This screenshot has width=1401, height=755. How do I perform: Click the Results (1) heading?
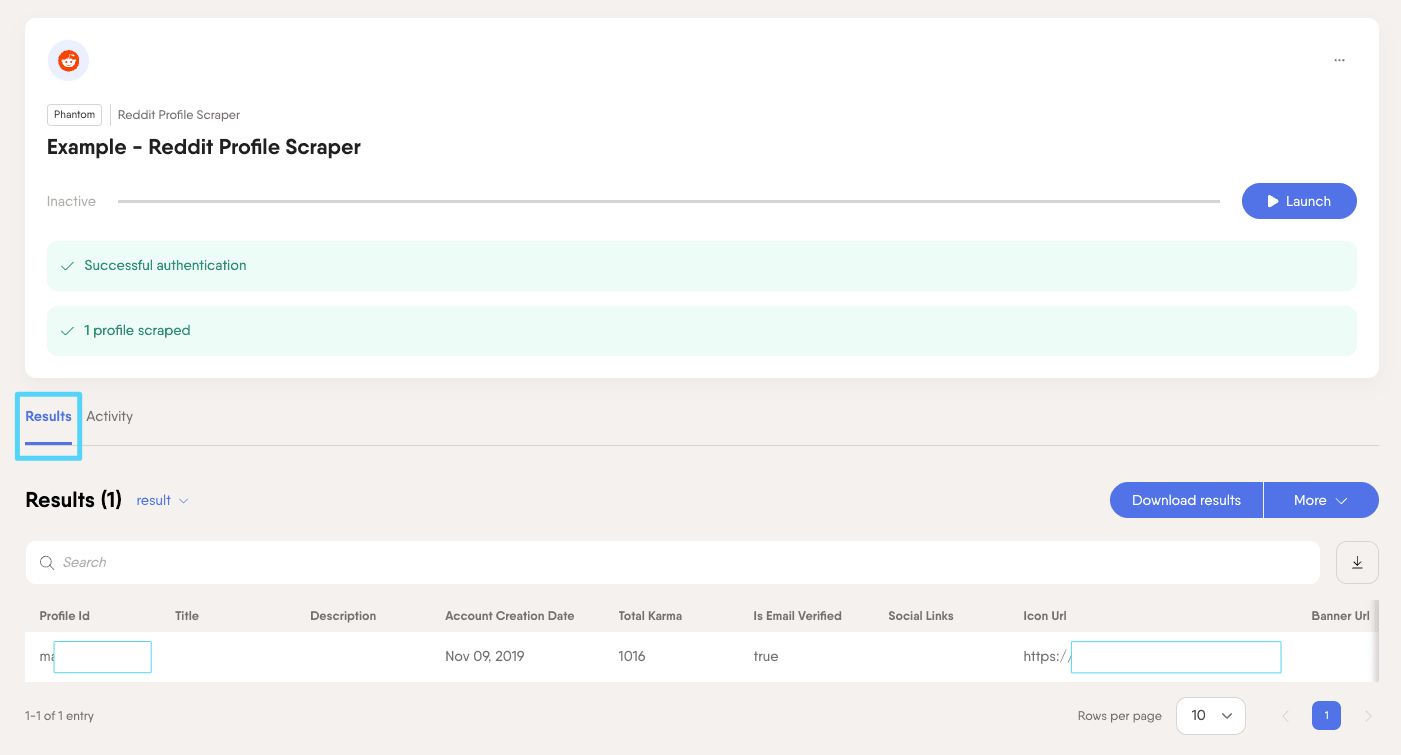coord(73,500)
